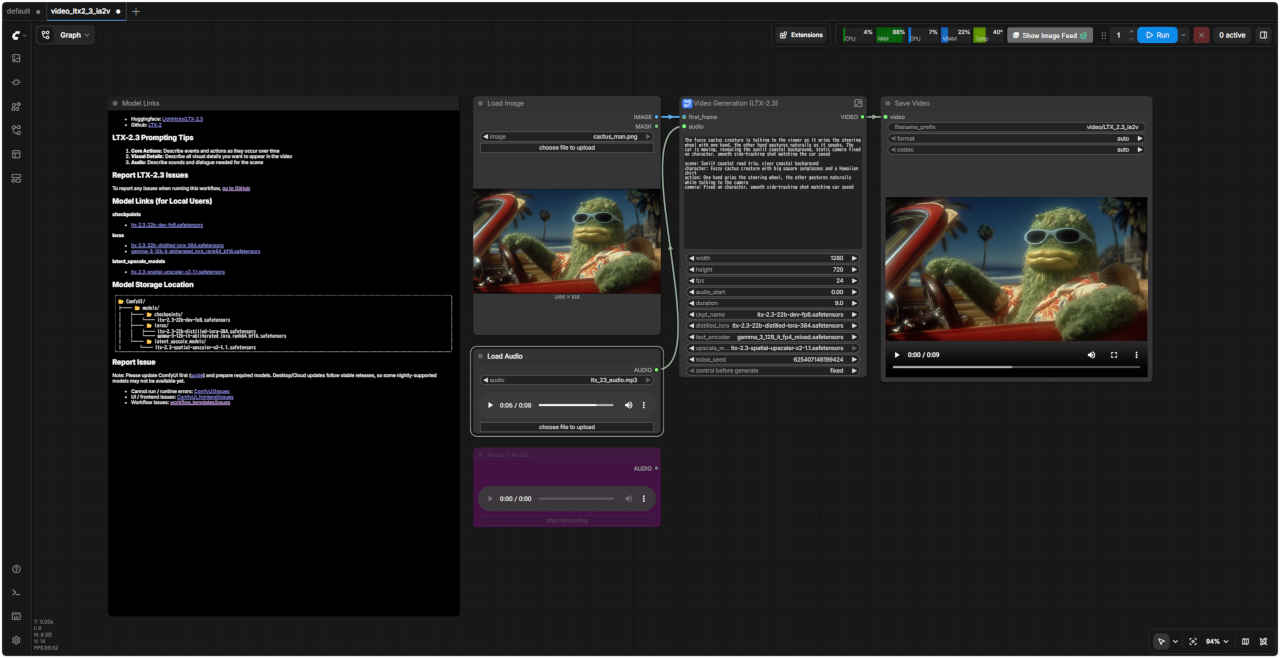The image size is (1280, 658).
Task: Click play in Load Audio player
Action: click(489, 405)
